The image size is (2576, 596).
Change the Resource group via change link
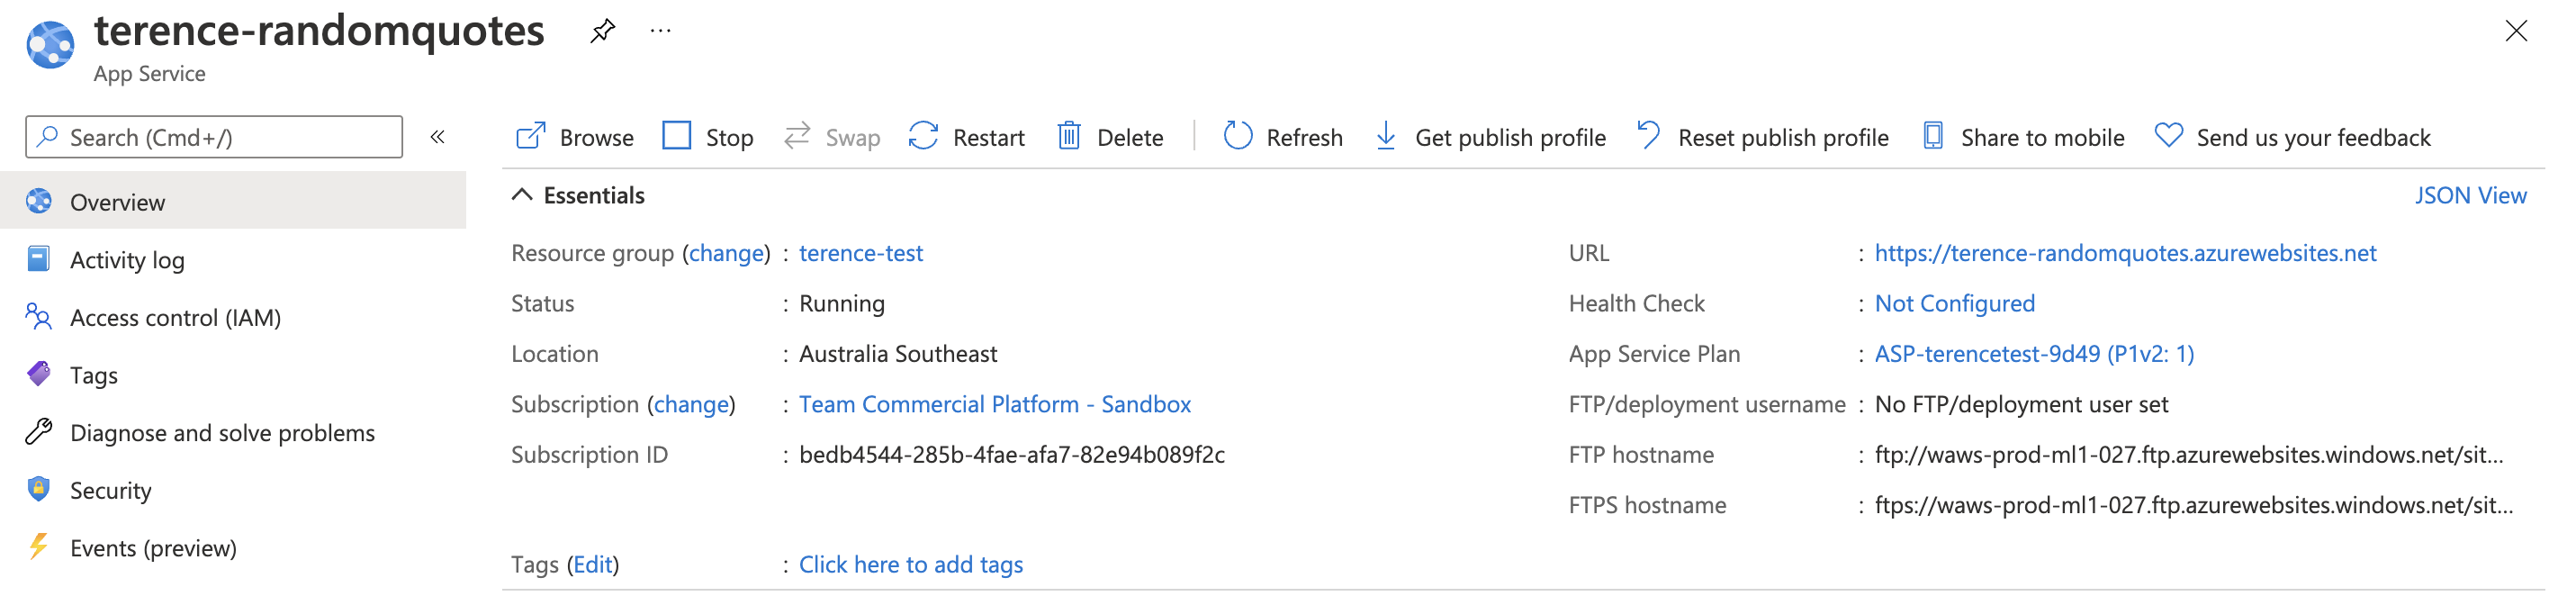(726, 254)
